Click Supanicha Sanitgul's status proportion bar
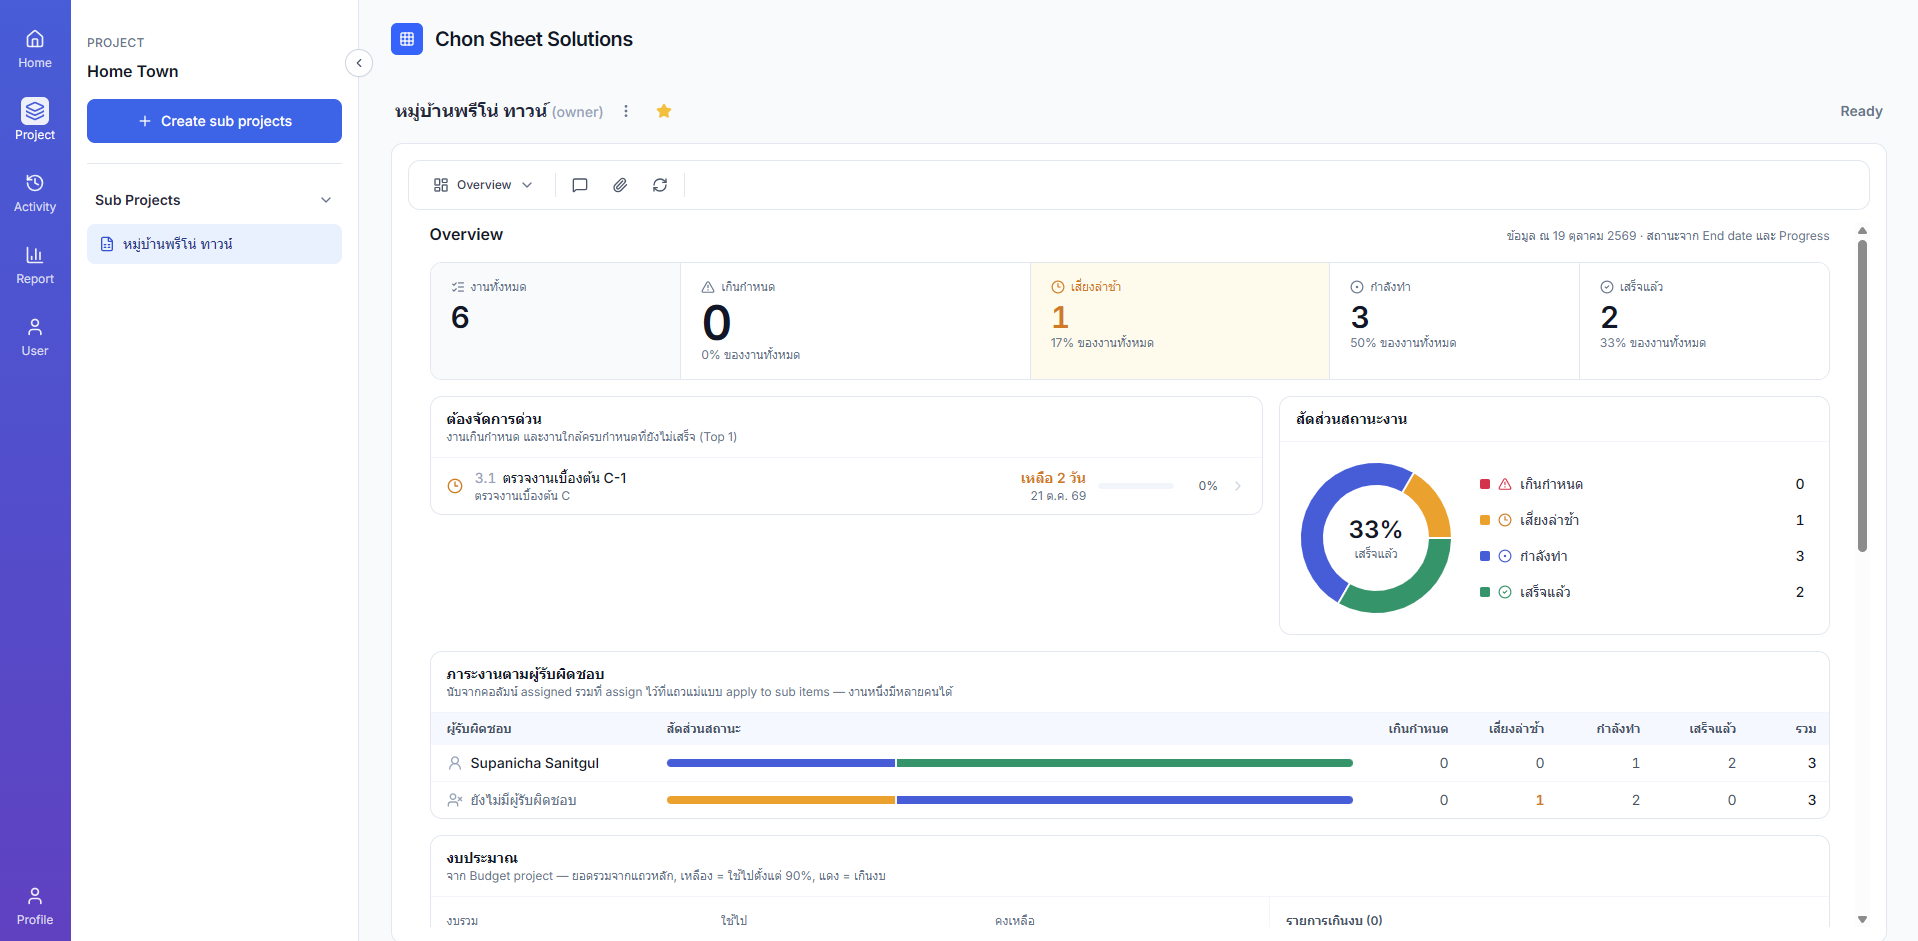The width and height of the screenshot is (1918, 941). 1010,763
